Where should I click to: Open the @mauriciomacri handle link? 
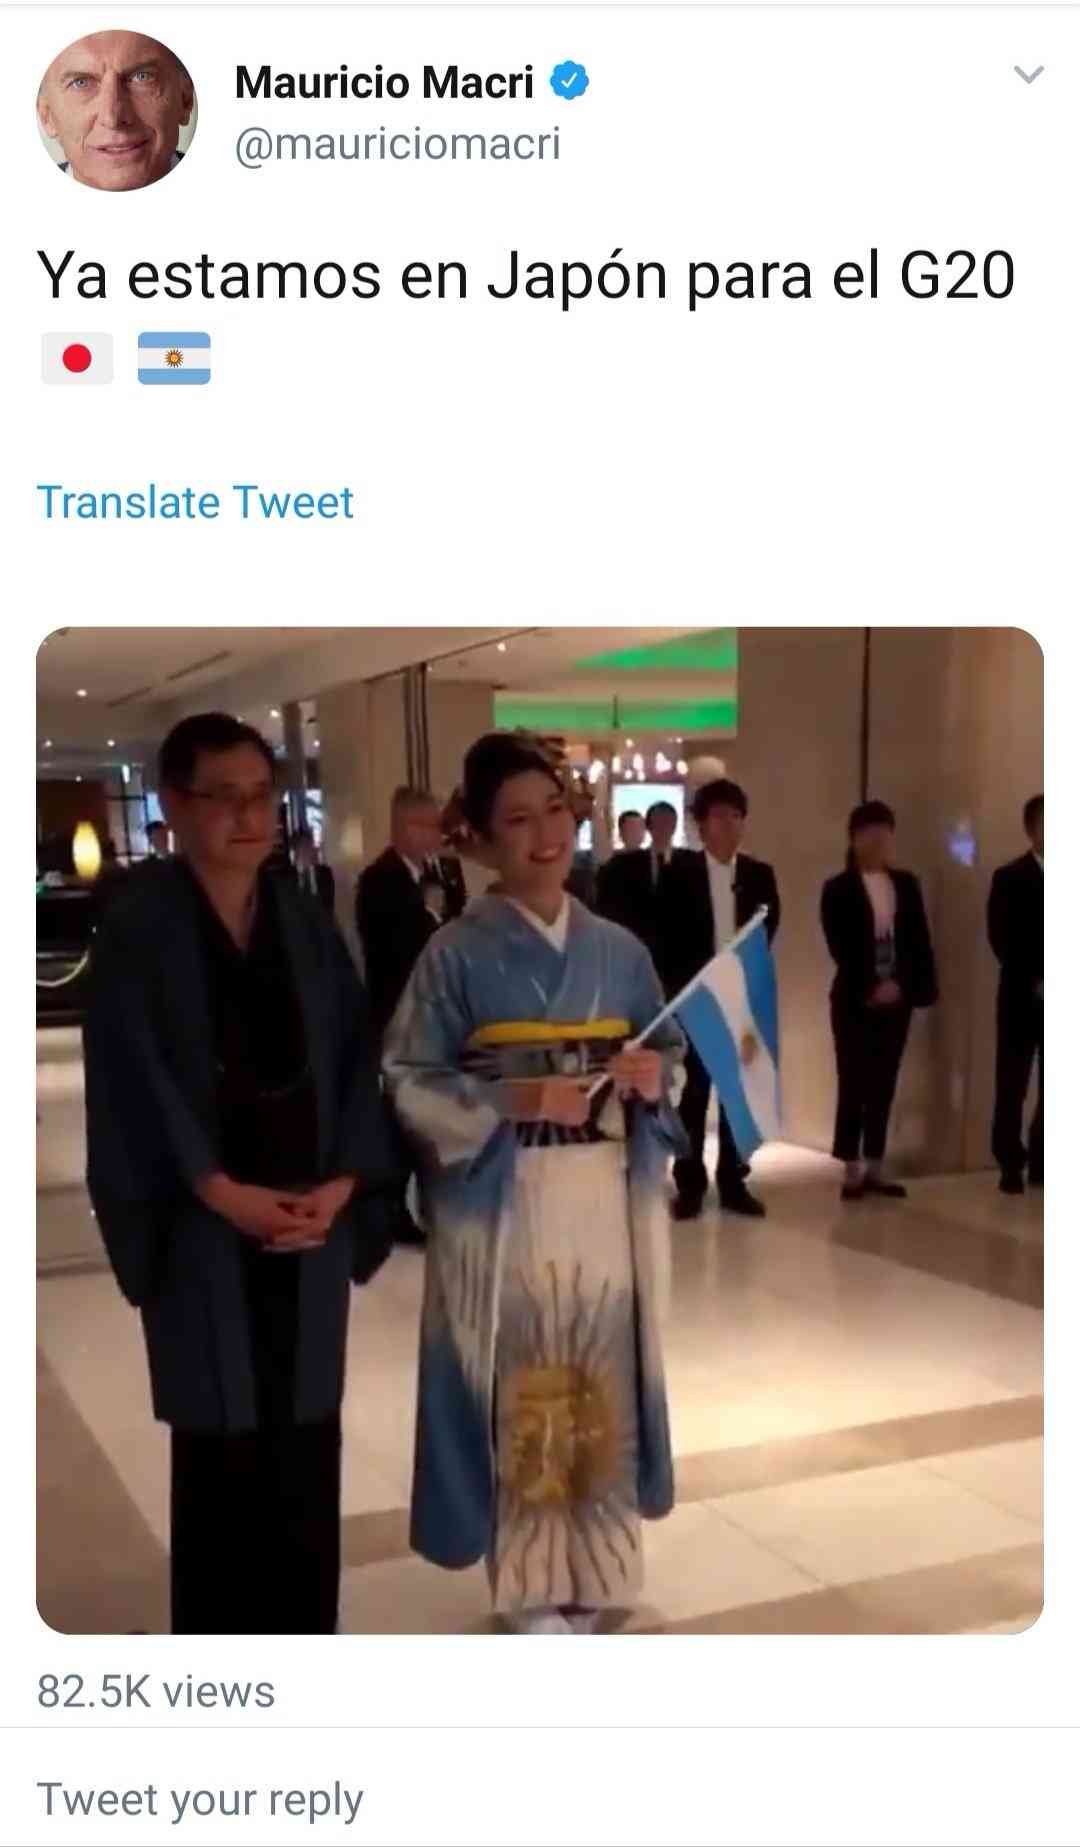[x=397, y=144]
